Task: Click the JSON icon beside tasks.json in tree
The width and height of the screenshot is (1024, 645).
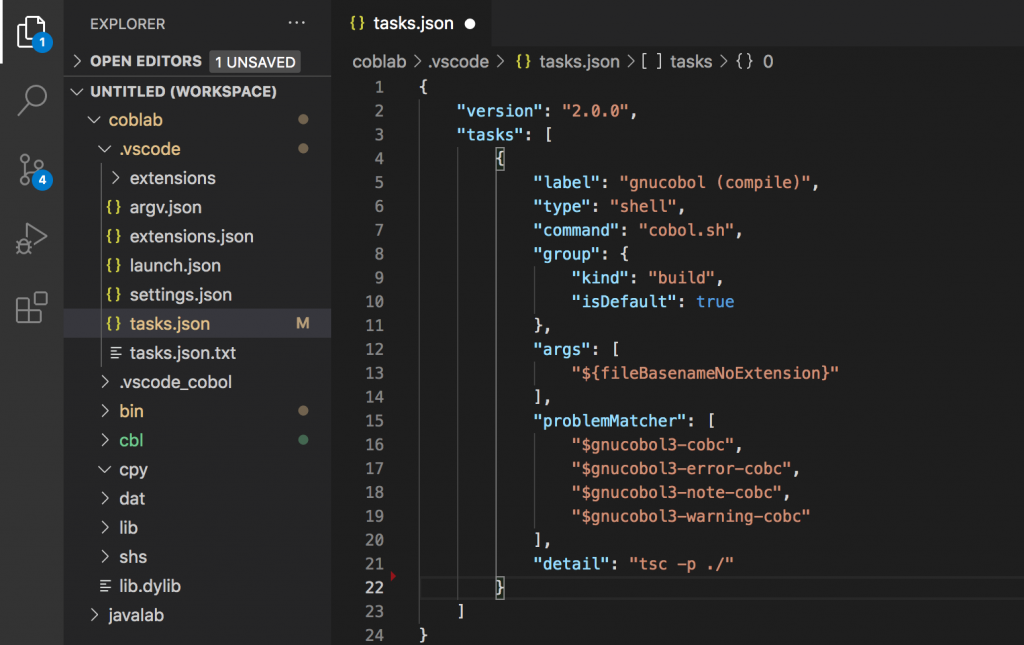Action: point(114,323)
